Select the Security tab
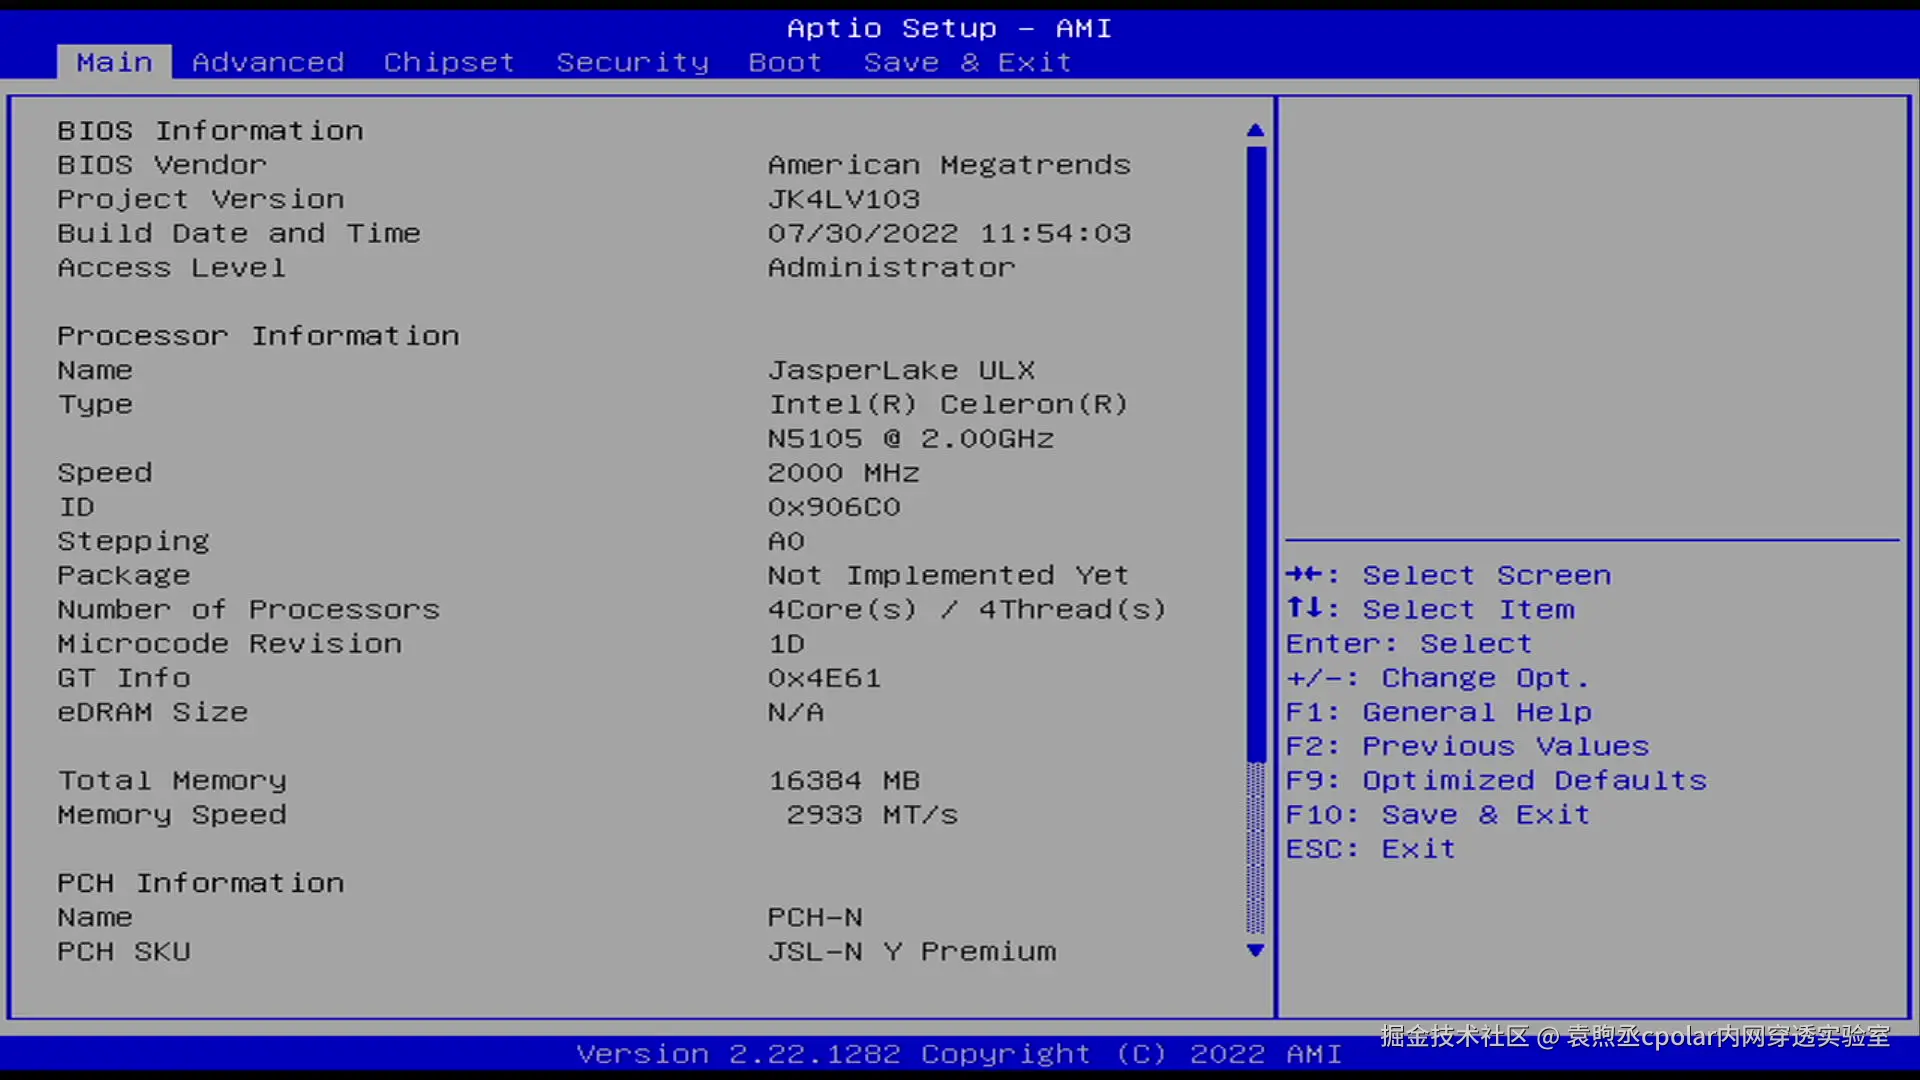This screenshot has width=1920, height=1080. pyautogui.click(x=632, y=62)
